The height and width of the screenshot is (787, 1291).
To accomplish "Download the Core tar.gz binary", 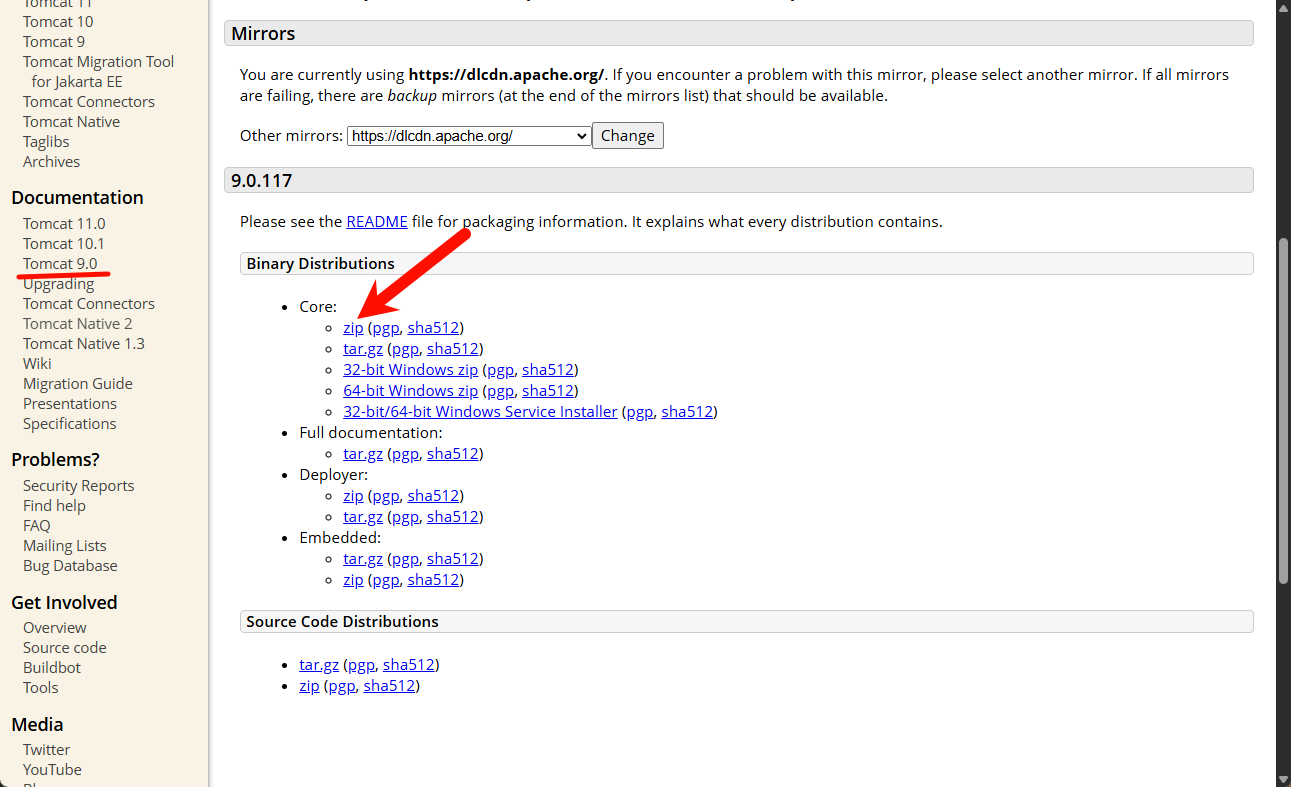I will click(363, 349).
